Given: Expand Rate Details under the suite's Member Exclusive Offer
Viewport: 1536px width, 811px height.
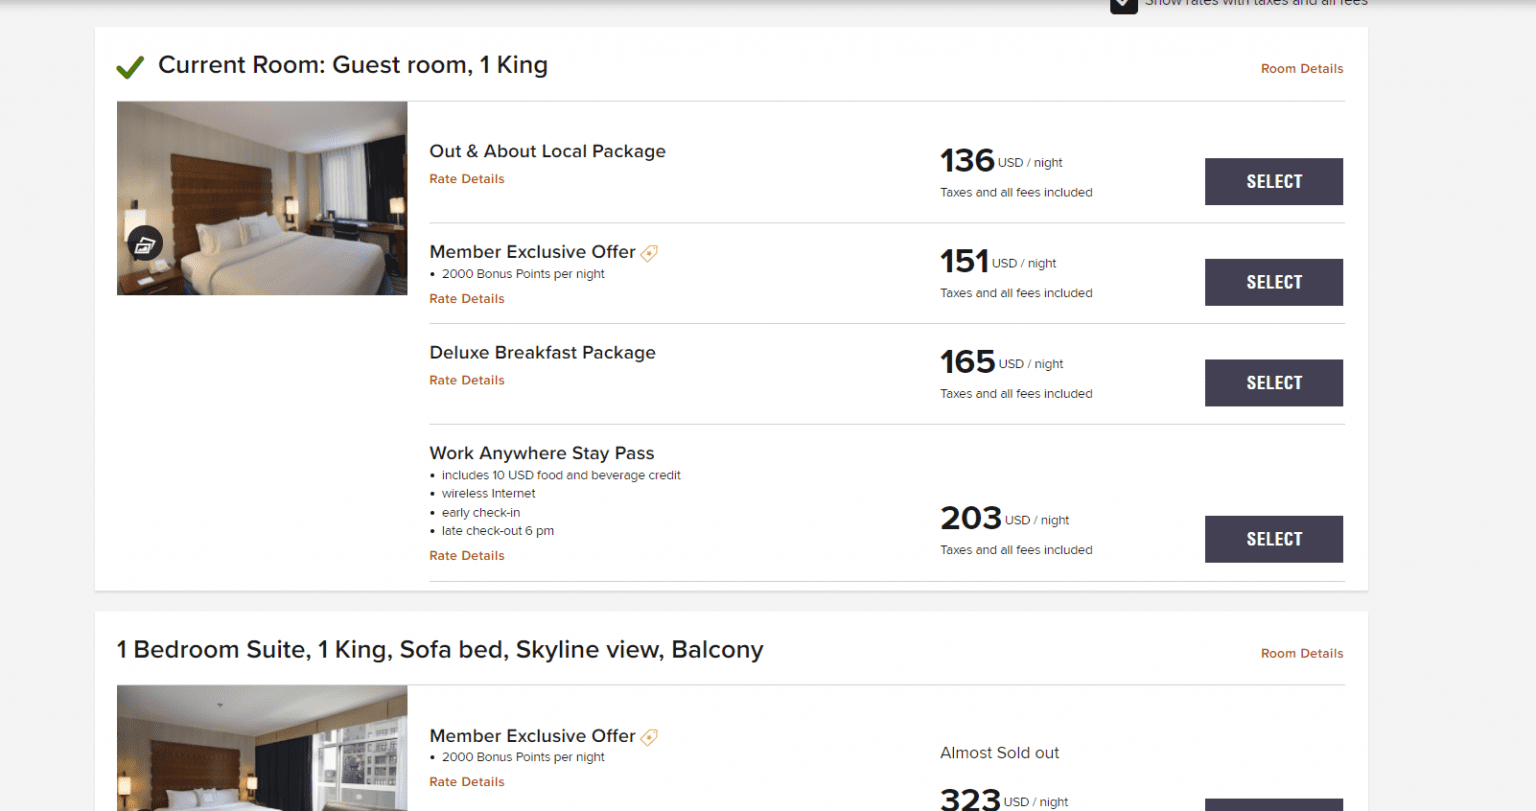Looking at the screenshot, I should [x=467, y=781].
